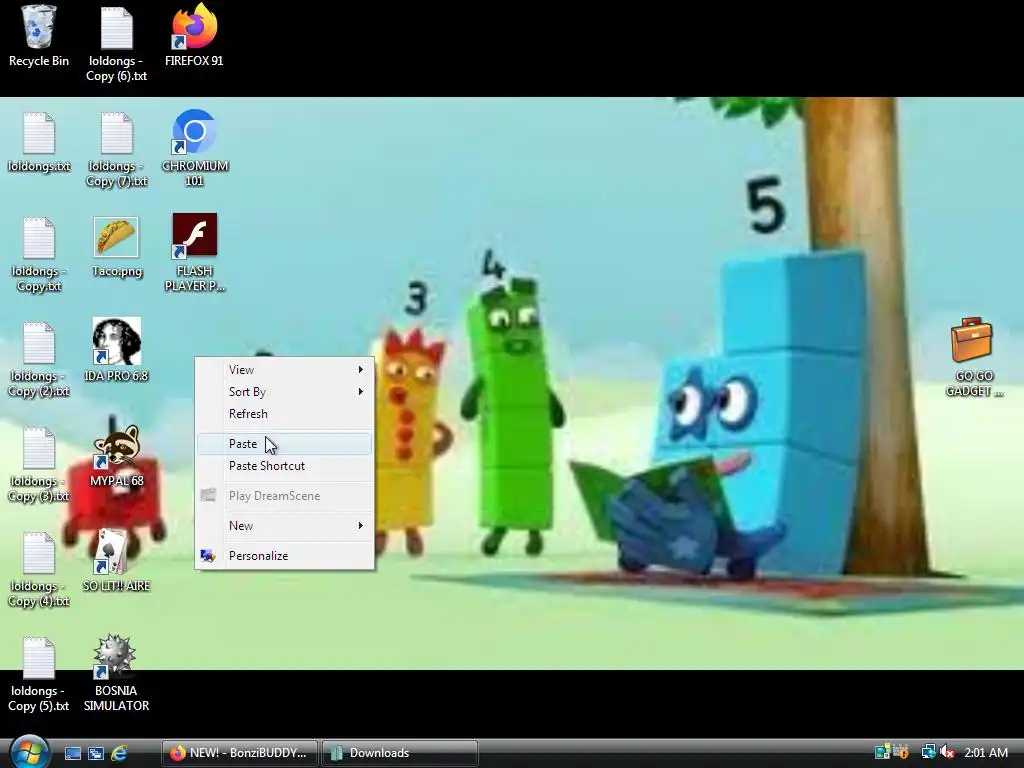This screenshot has width=1024, height=768.
Task: Select the Recycle Bin desktop icon
Action: [x=39, y=36]
